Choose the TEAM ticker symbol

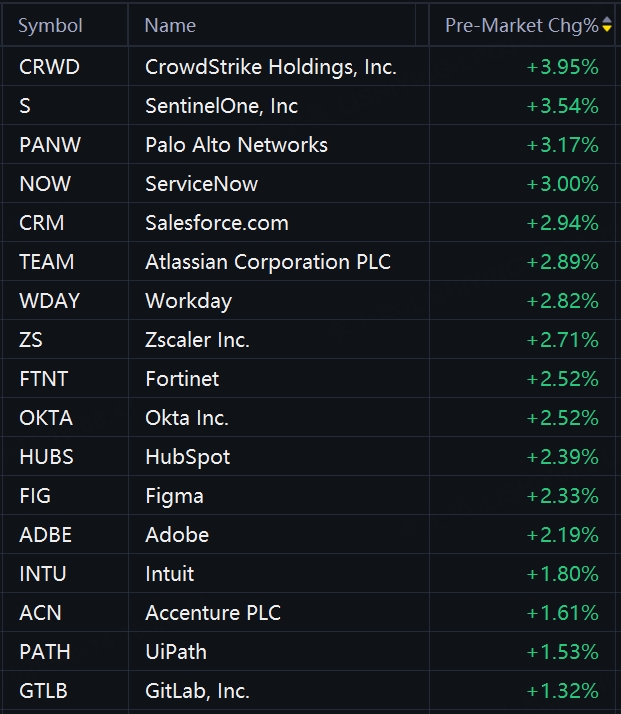coord(46,262)
